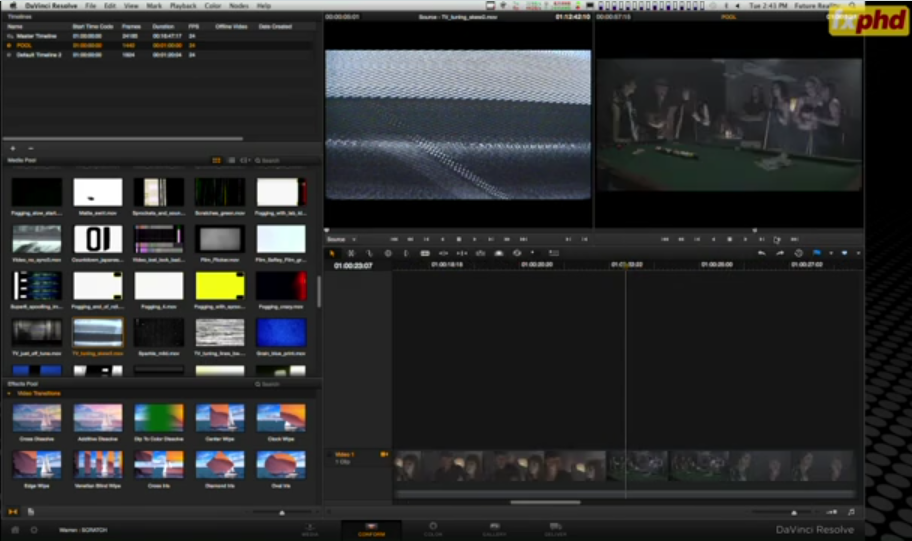This screenshot has height=541, width=912.
Task: Open the Media Pool sort options dropdown
Action: click(245, 160)
